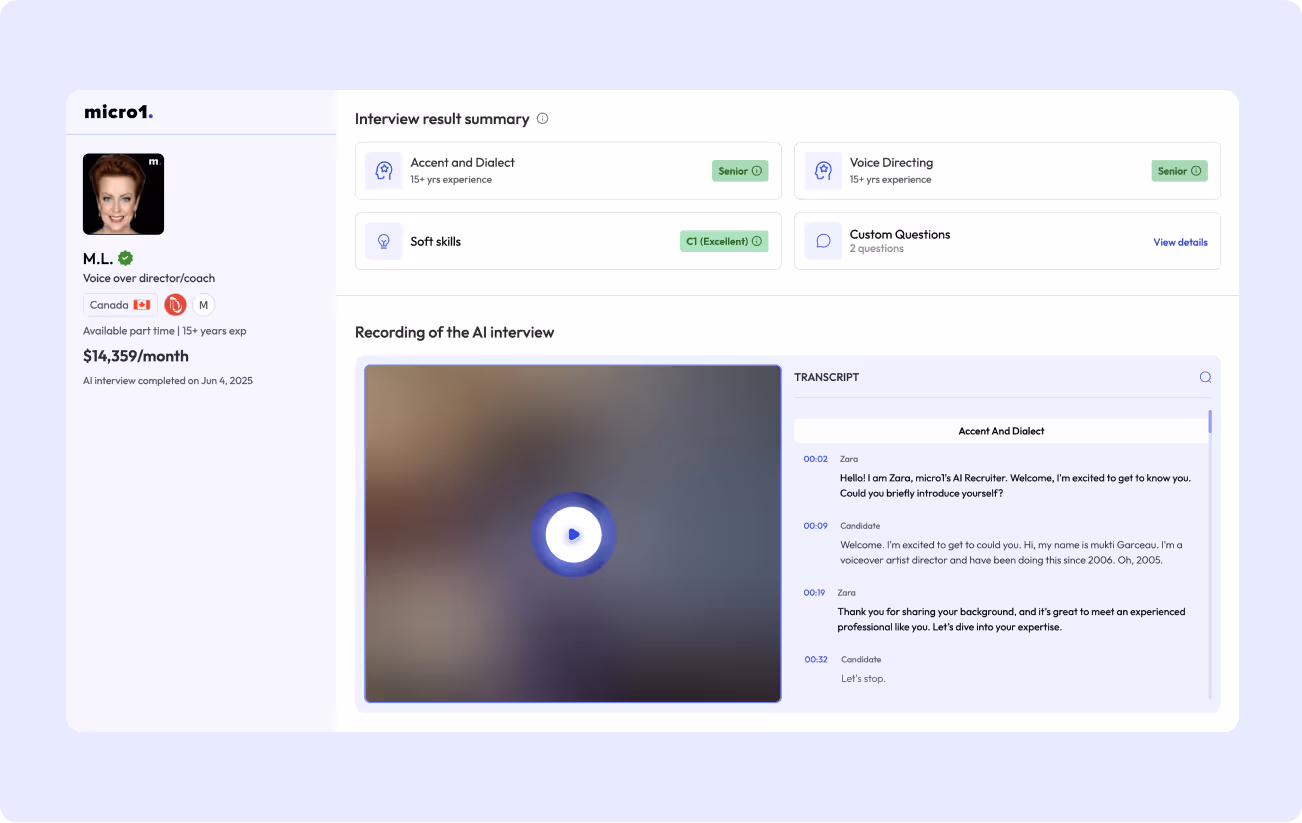The width and height of the screenshot is (1302, 823).
Task: Search the transcript with magnifier icon
Action: click(1205, 377)
